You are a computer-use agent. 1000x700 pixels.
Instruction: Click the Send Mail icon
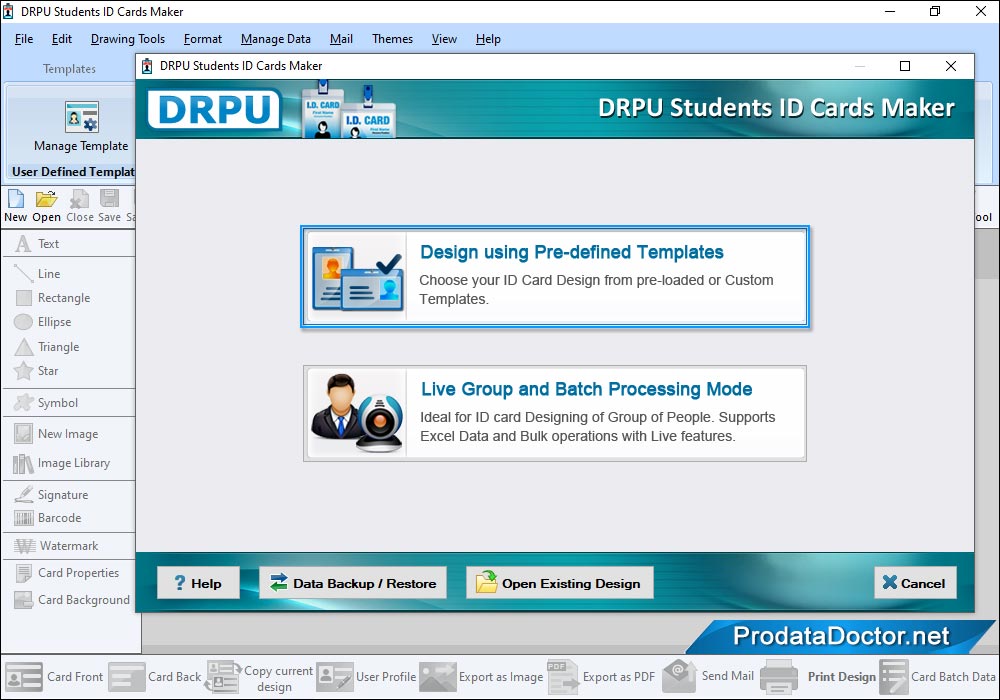coord(679,676)
